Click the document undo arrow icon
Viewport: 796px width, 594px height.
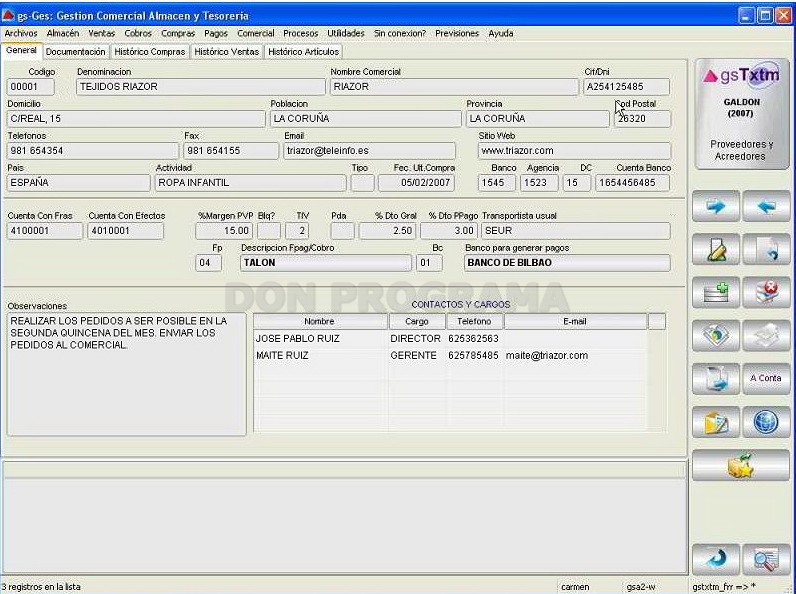click(766, 249)
